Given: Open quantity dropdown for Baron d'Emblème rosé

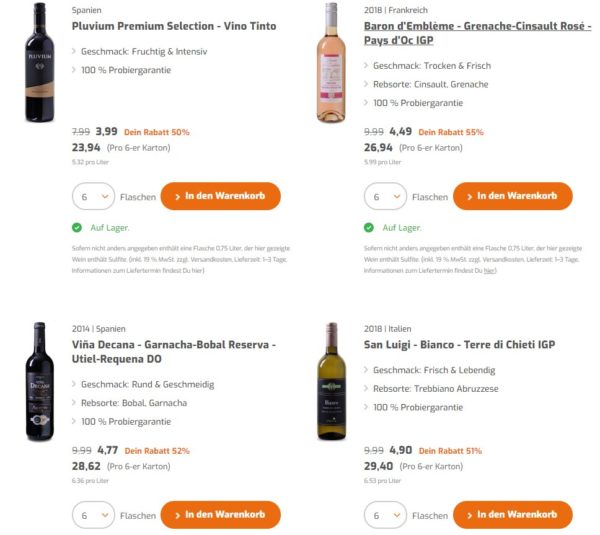Looking at the screenshot, I should 385,197.
